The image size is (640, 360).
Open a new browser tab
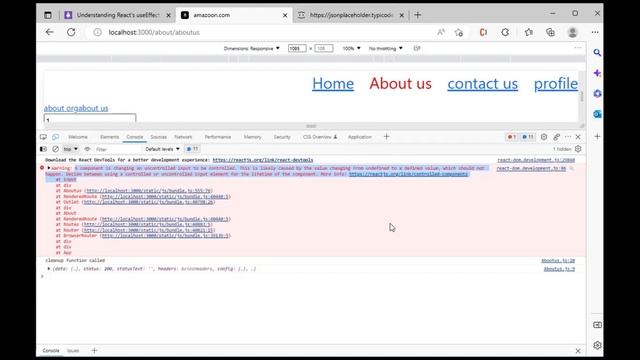418,15
